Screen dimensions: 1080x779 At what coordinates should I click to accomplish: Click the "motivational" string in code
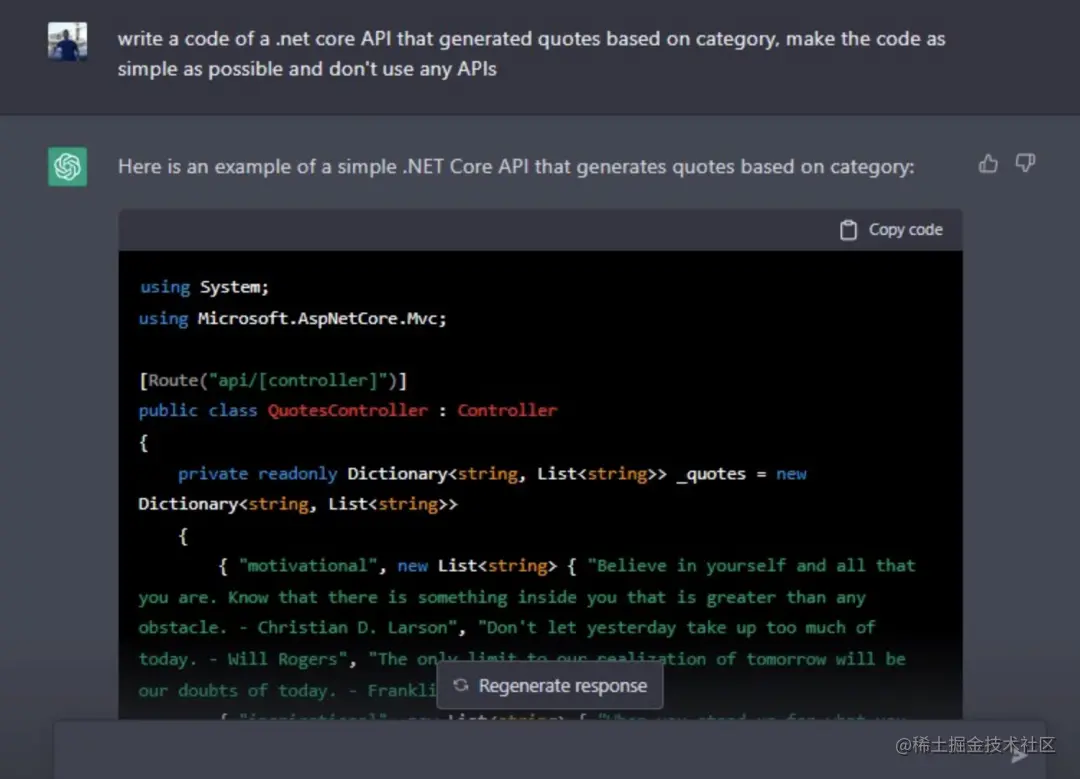[308, 566]
